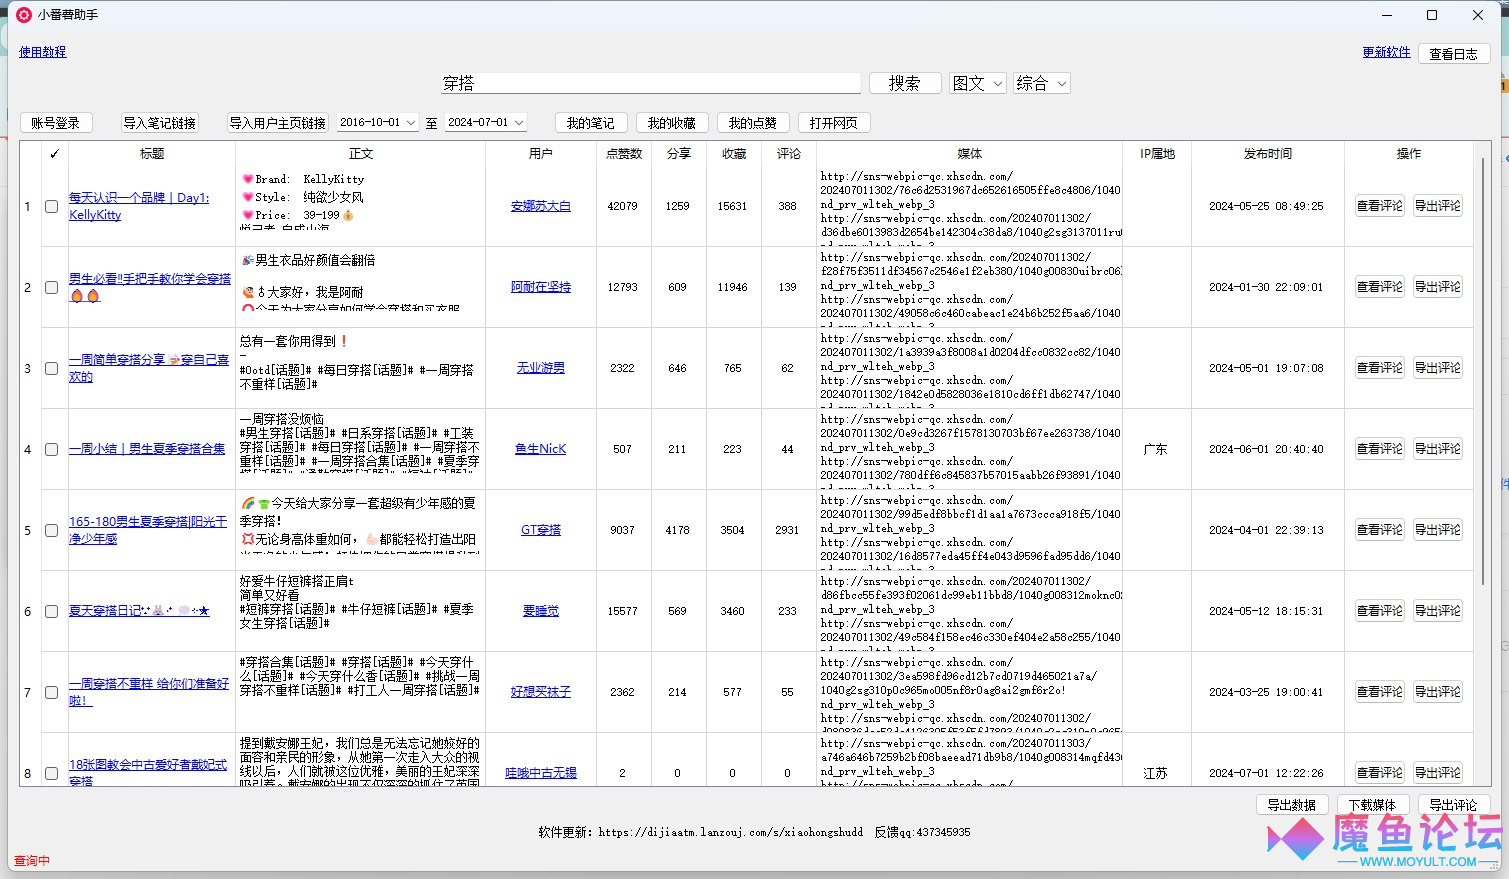
Task: Click the 我的收藏 button
Action: coord(672,123)
